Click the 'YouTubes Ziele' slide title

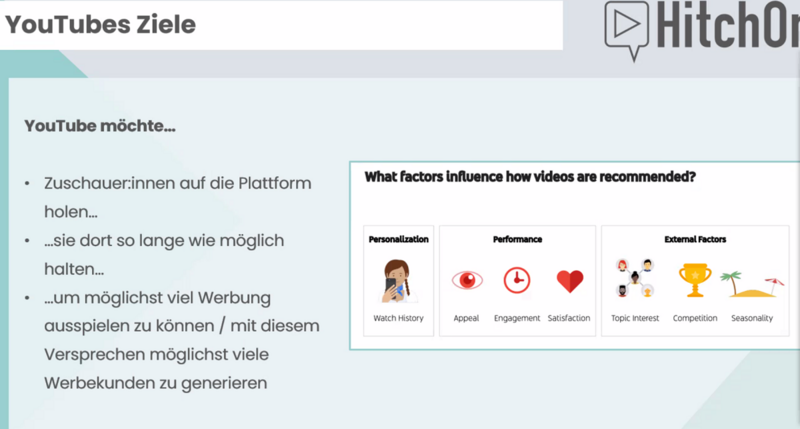[101, 24]
